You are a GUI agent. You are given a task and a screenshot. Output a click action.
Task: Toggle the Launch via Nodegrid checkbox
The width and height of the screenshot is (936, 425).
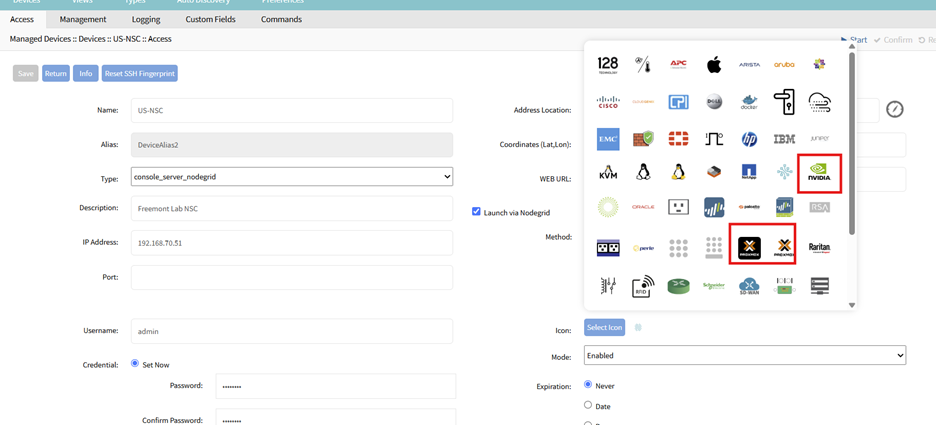click(x=476, y=211)
